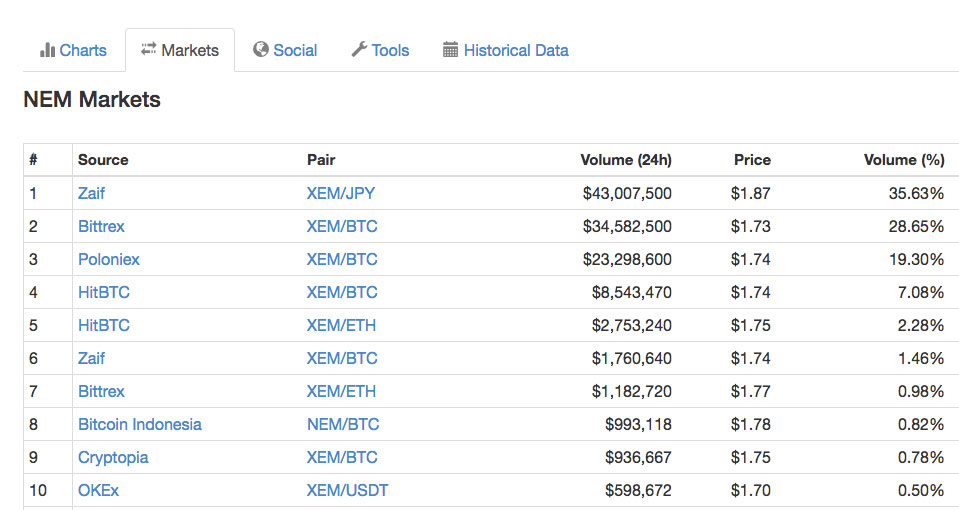The height and width of the screenshot is (510, 959).
Task: Open the OKEx source link
Action: point(98,490)
